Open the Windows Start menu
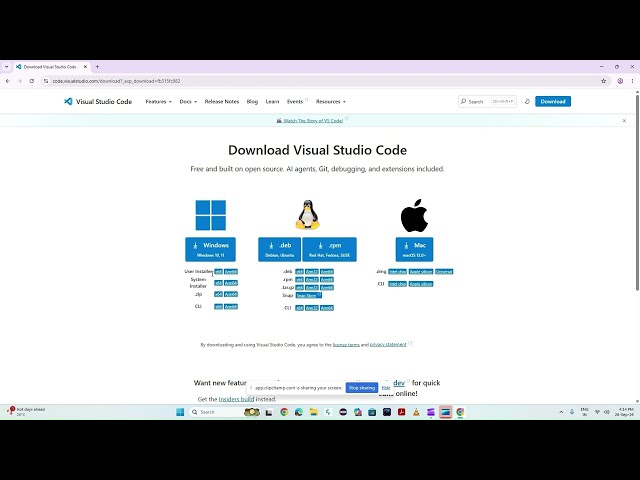This screenshot has height=480, width=640. pyautogui.click(x=180, y=412)
